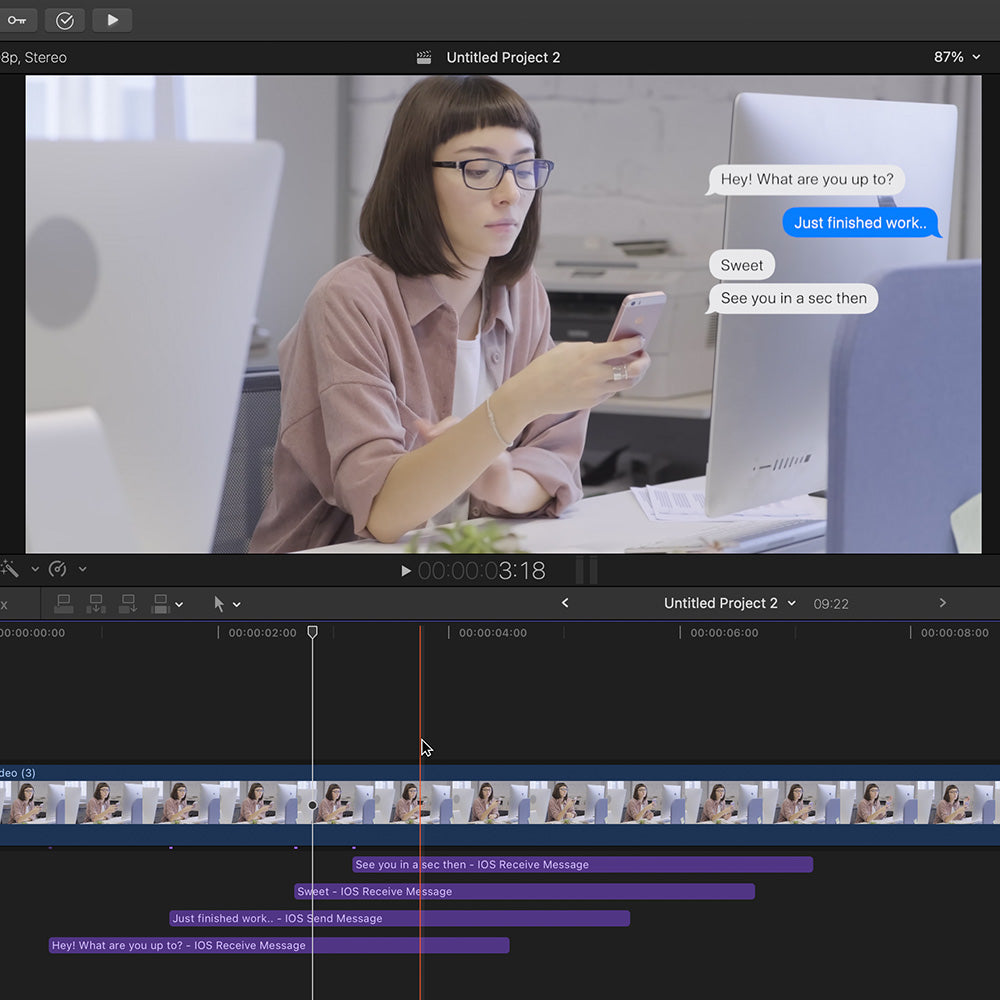This screenshot has height=1000, width=1000.
Task: Select the 'Just finished work..' Send Message clip
Action: [x=399, y=919]
